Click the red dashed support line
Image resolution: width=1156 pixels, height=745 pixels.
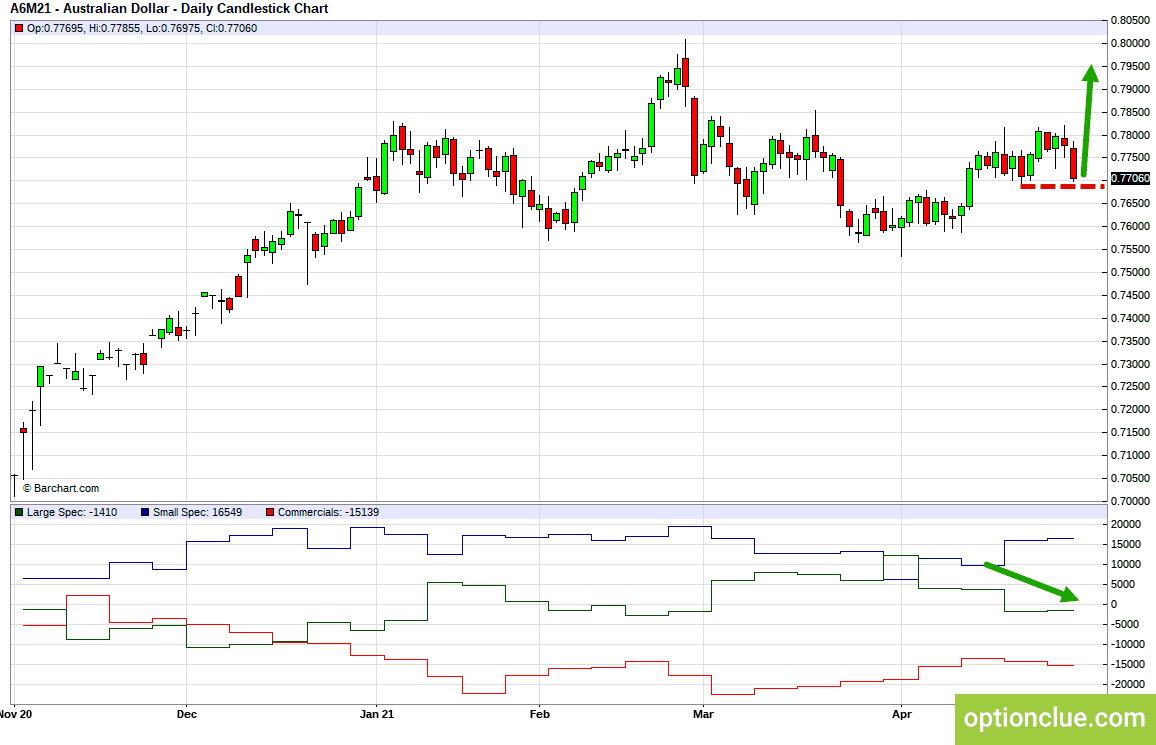pos(1062,186)
